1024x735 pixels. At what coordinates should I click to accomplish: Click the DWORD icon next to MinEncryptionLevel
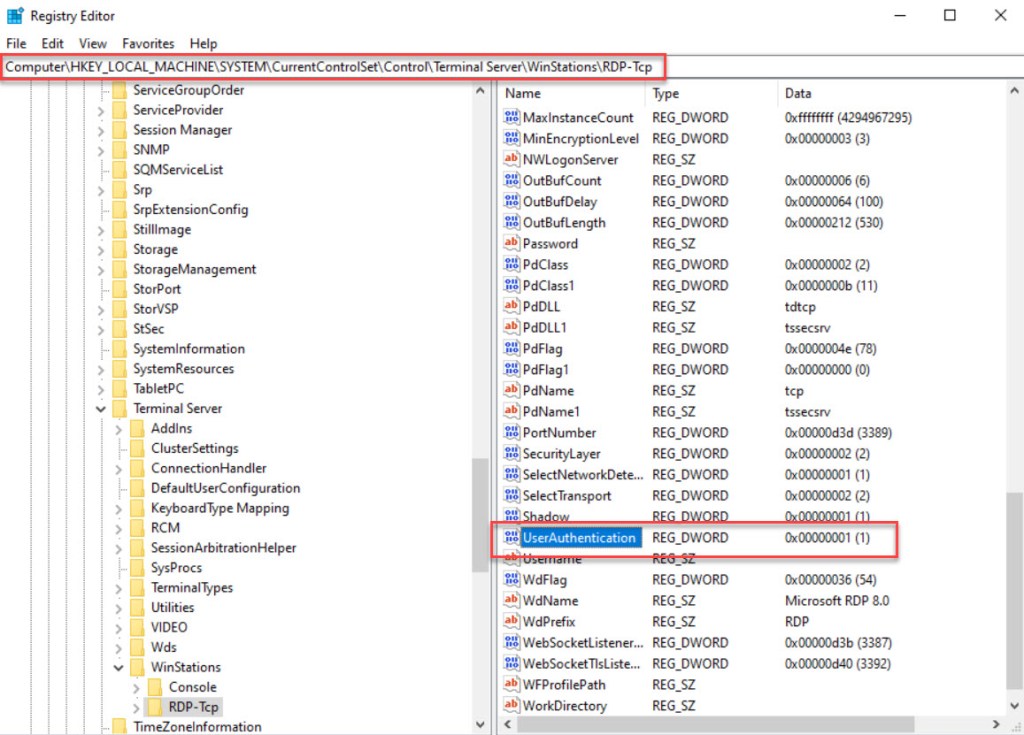click(511, 139)
